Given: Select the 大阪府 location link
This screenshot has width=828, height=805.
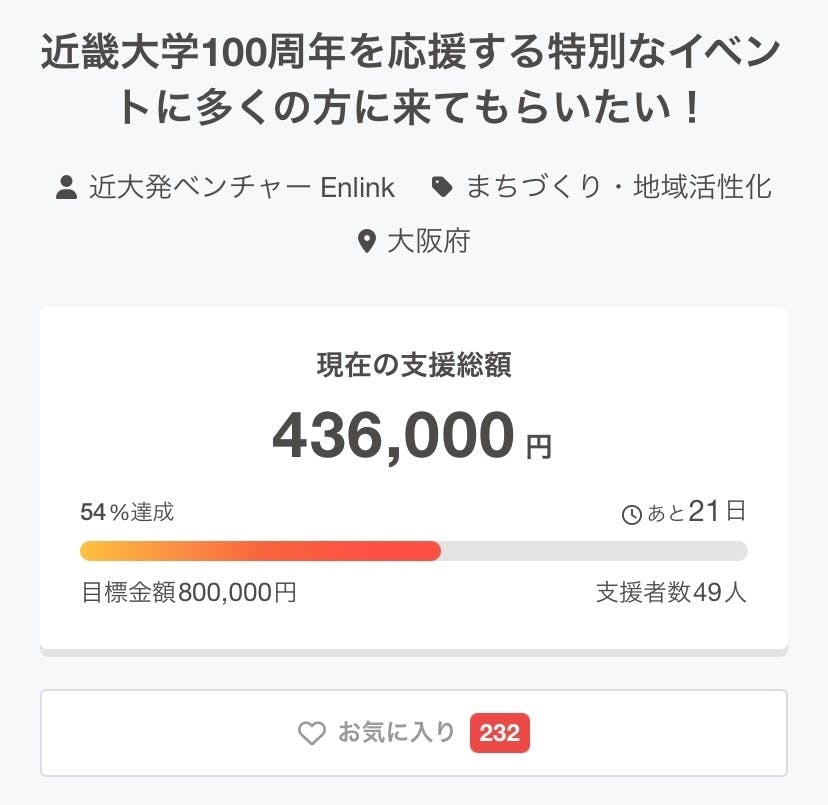Looking at the screenshot, I should coord(428,241).
